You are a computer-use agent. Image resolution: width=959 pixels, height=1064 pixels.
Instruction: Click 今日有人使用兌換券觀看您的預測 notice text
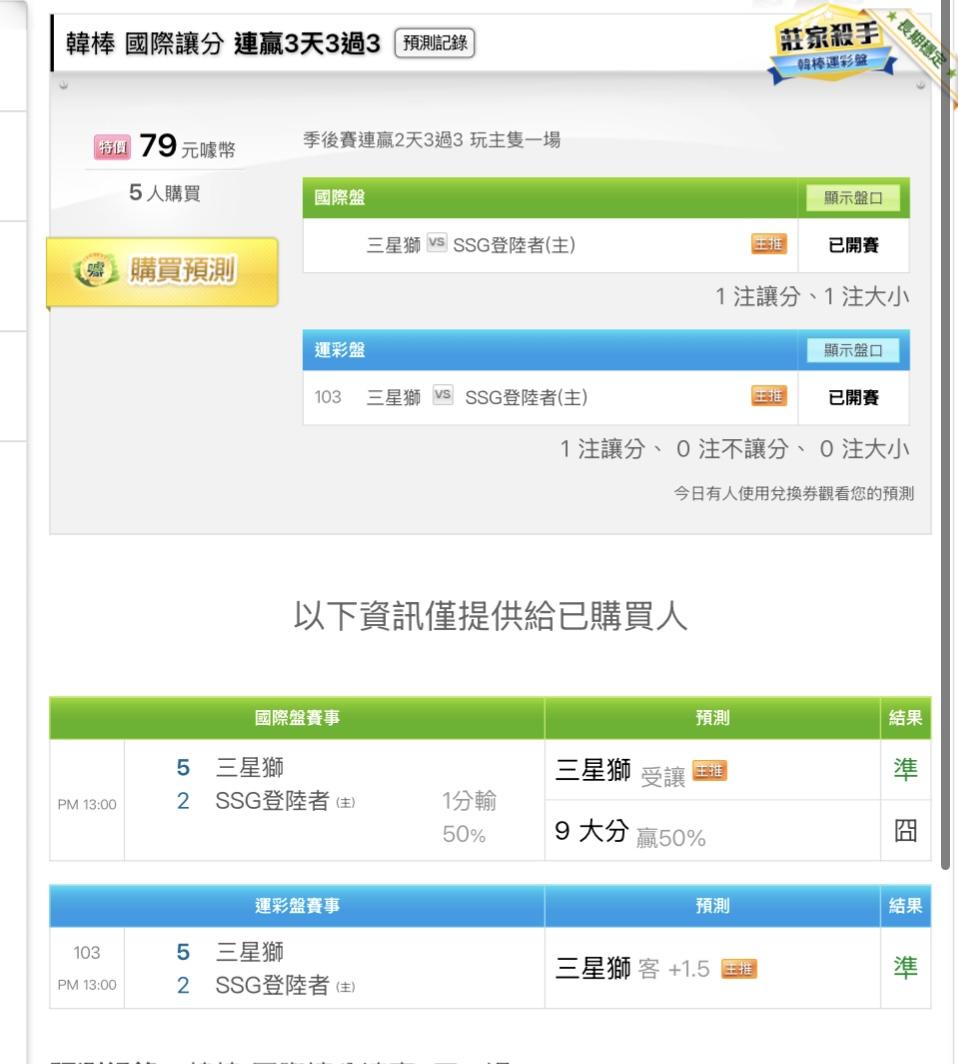793,493
